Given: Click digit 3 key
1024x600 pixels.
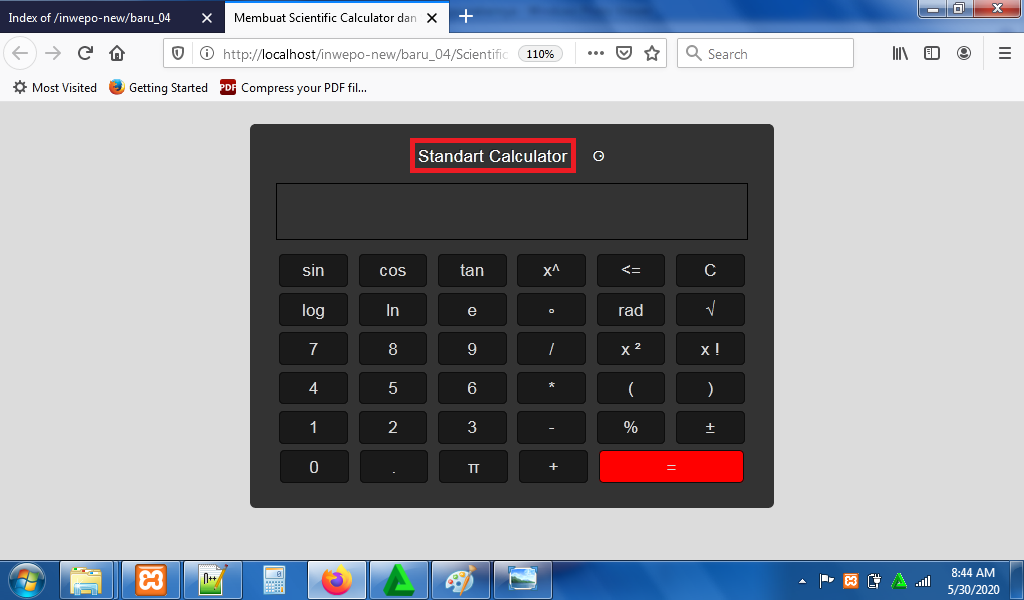Looking at the screenshot, I should click(x=472, y=428).
